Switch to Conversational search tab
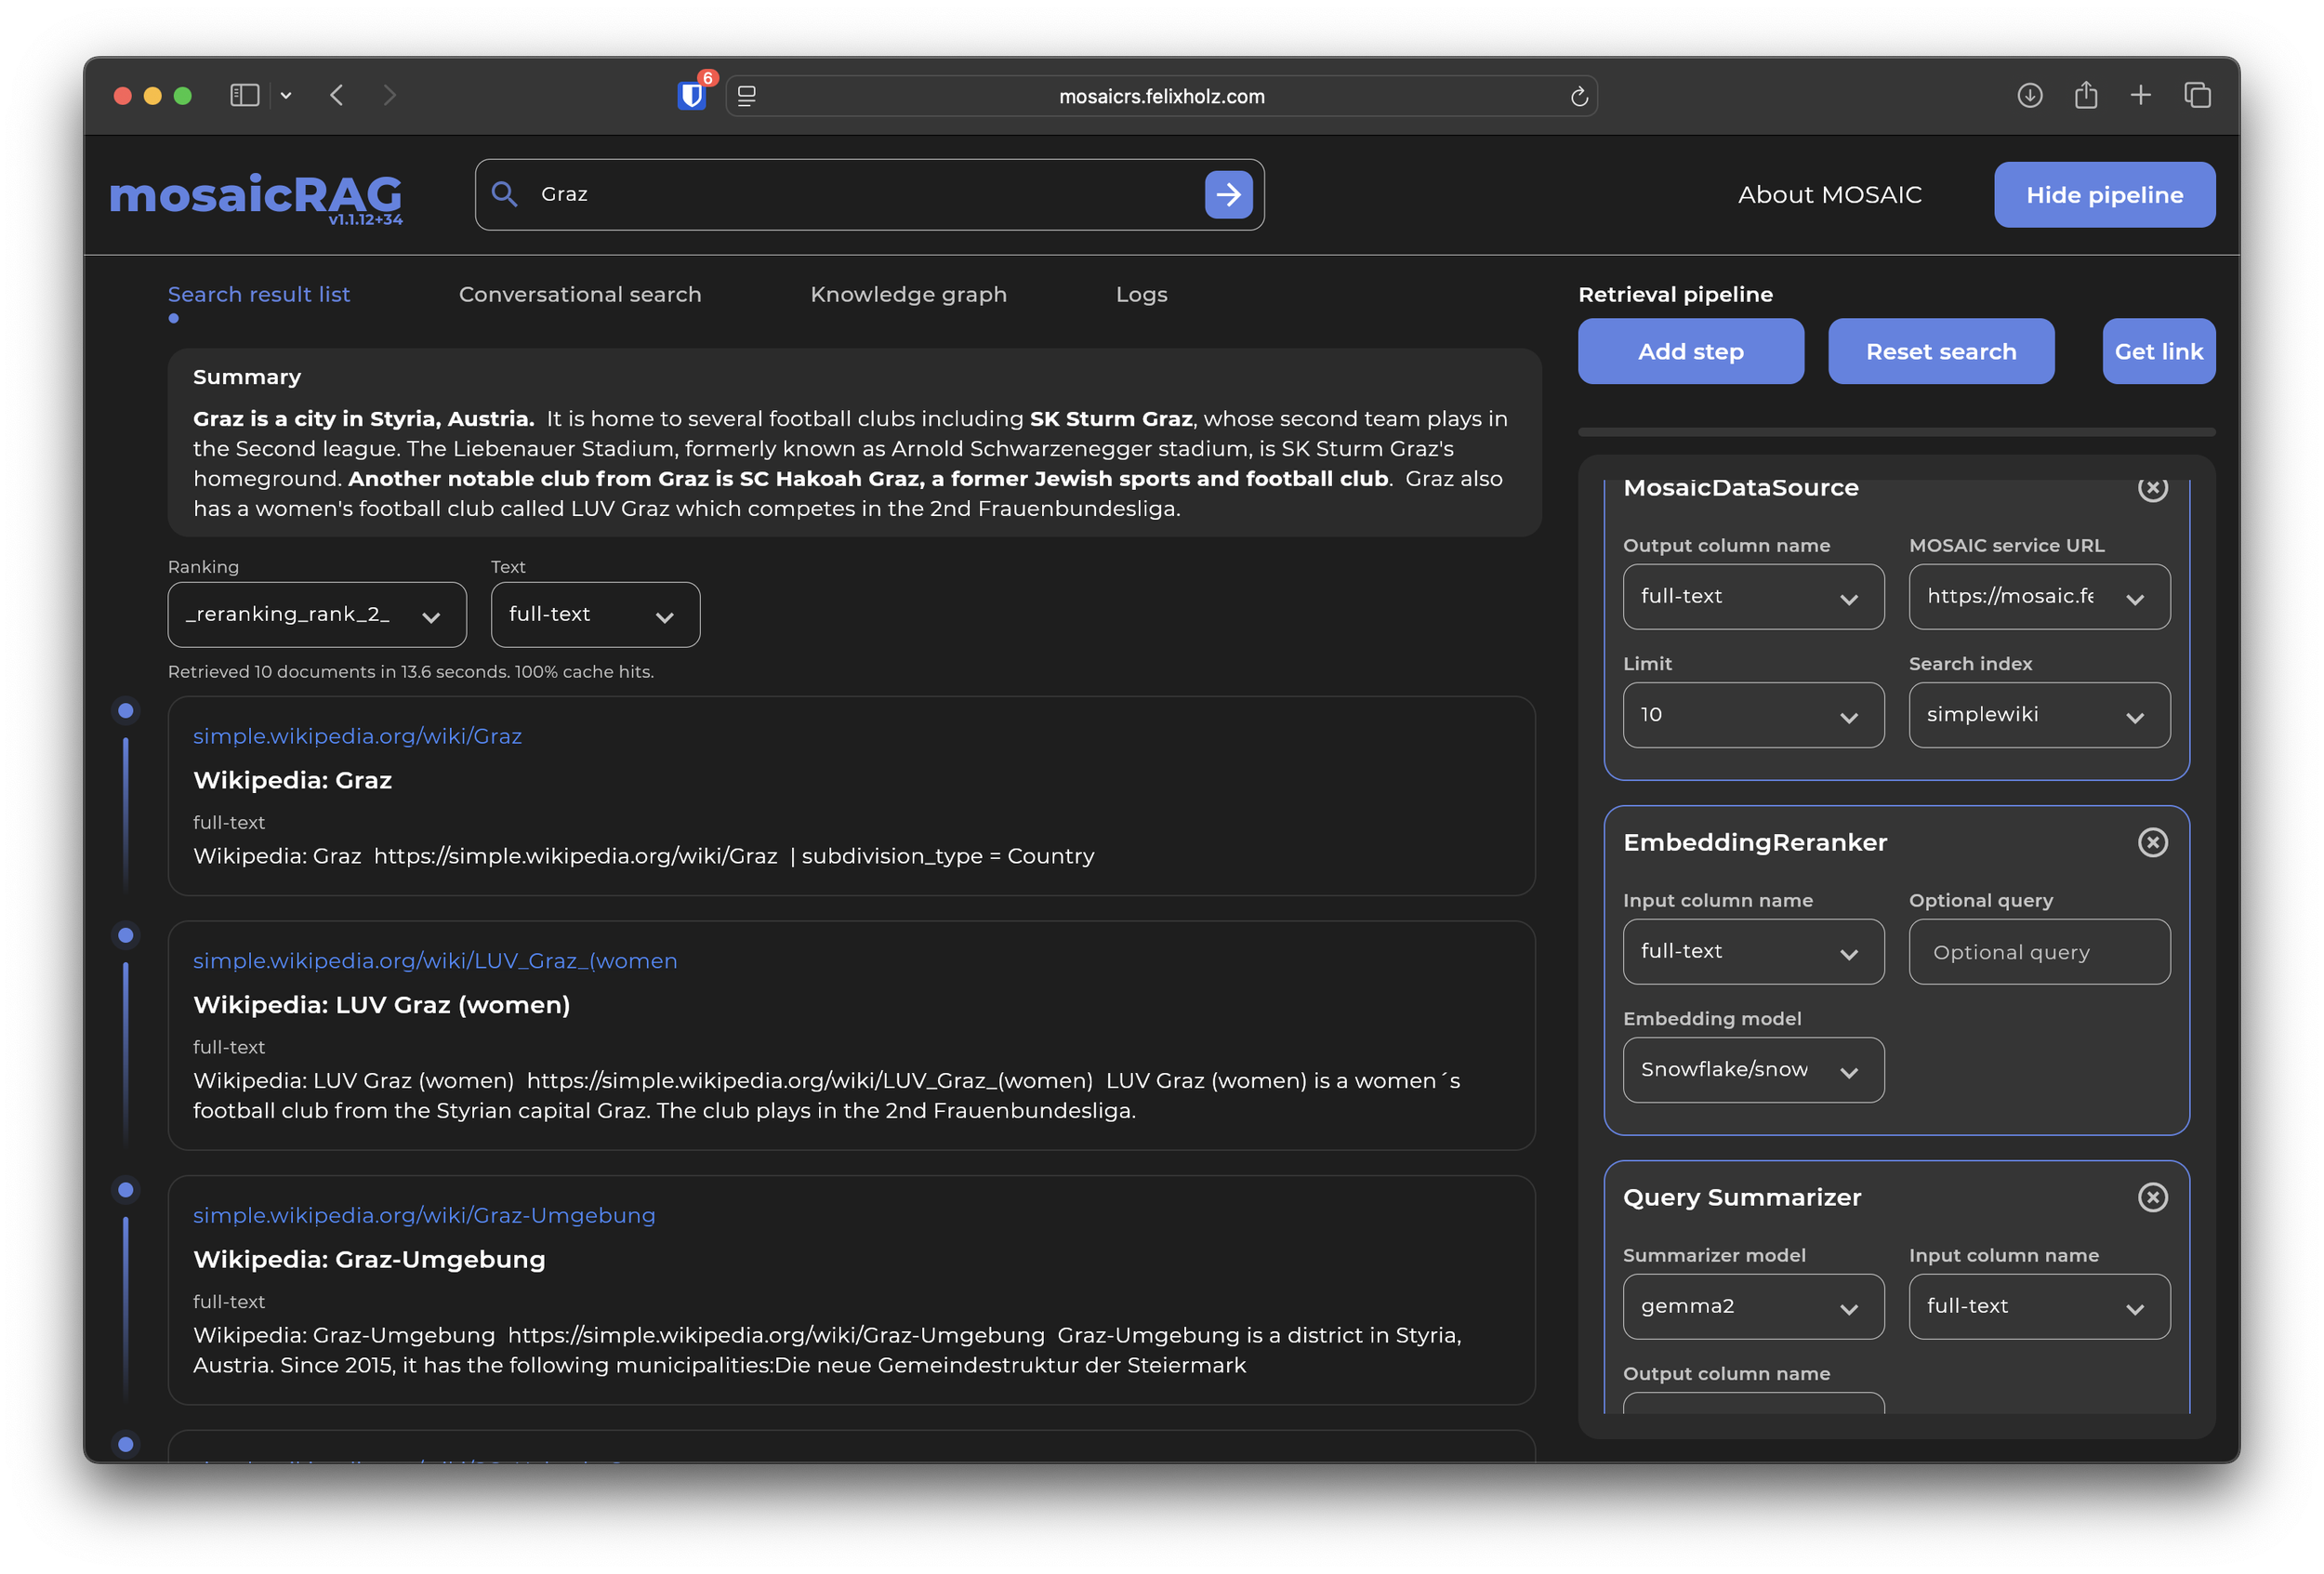Viewport: 2324px width, 1574px height. (580, 294)
